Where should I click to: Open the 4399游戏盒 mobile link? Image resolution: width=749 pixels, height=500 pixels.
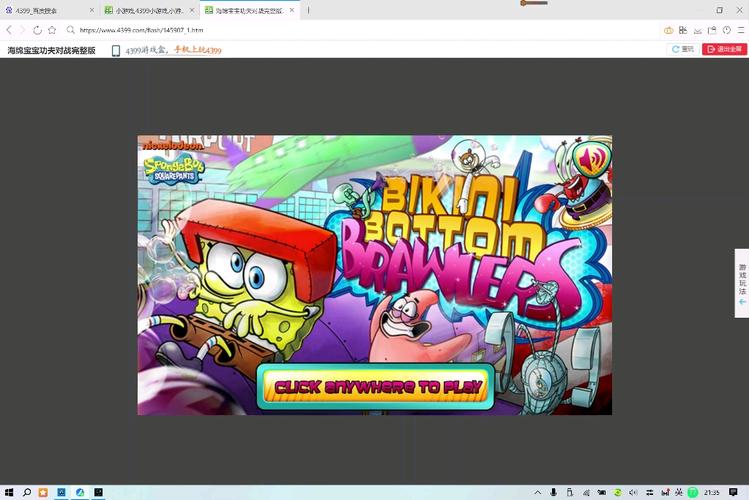[x=173, y=50]
